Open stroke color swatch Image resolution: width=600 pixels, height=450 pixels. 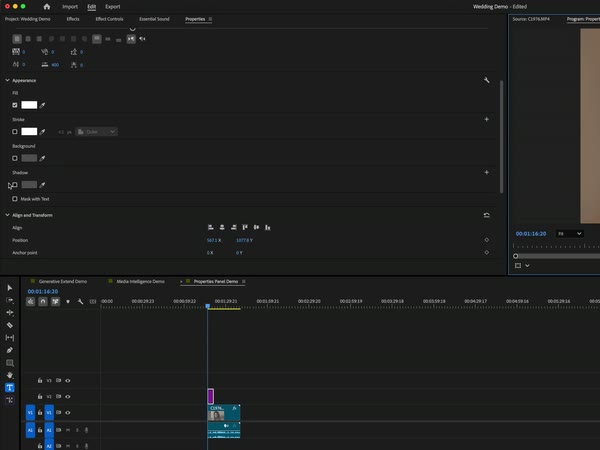(x=29, y=132)
